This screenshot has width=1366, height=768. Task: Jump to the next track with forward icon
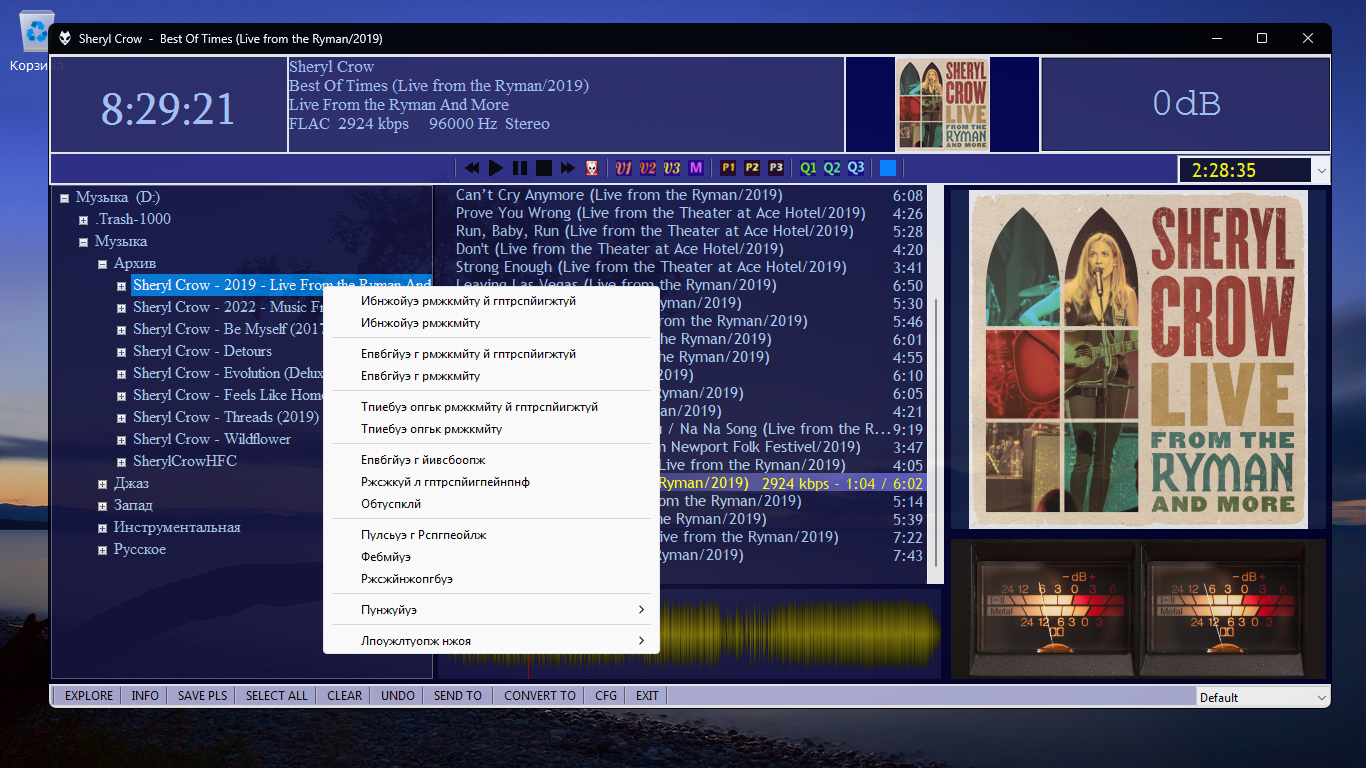click(568, 168)
